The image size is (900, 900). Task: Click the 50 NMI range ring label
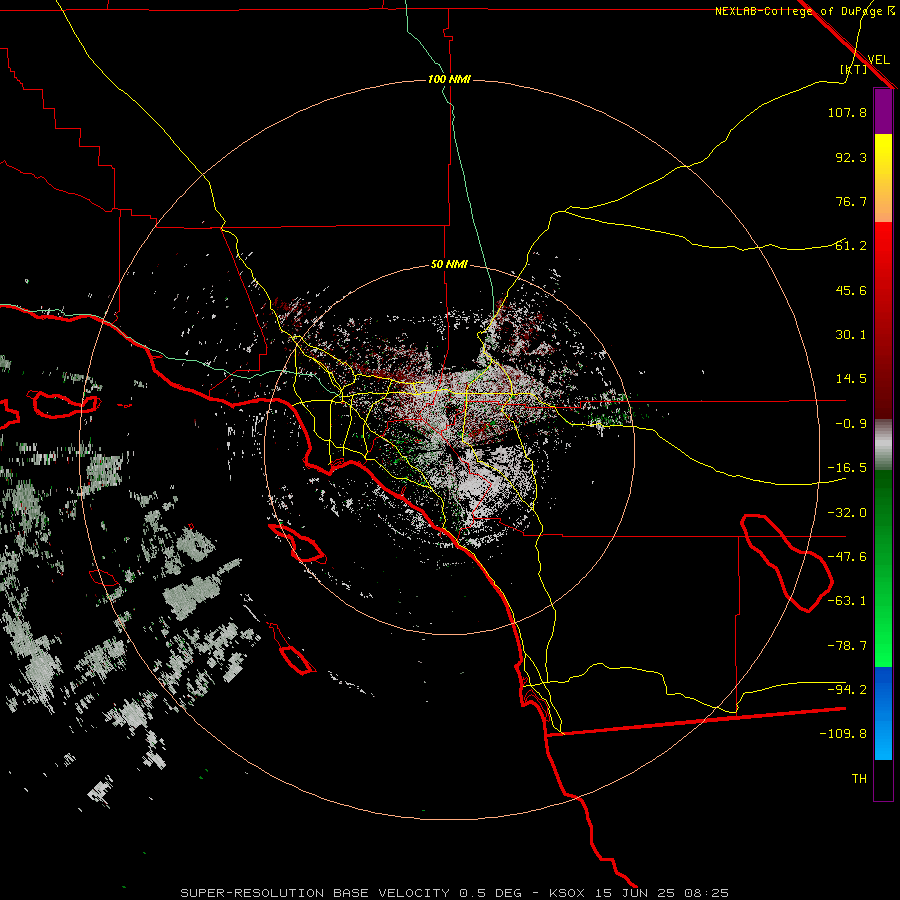(x=449, y=265)
